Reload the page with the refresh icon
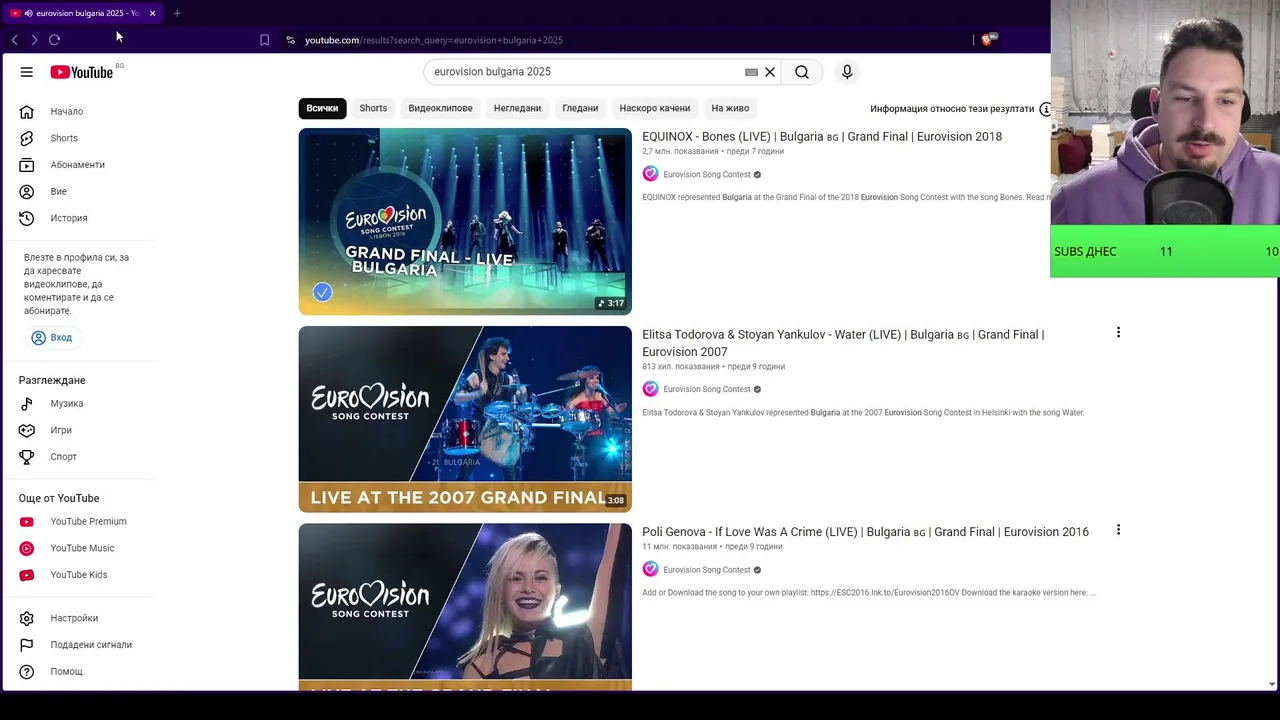This screenshot has height=720, width=1280. point(54,40)
